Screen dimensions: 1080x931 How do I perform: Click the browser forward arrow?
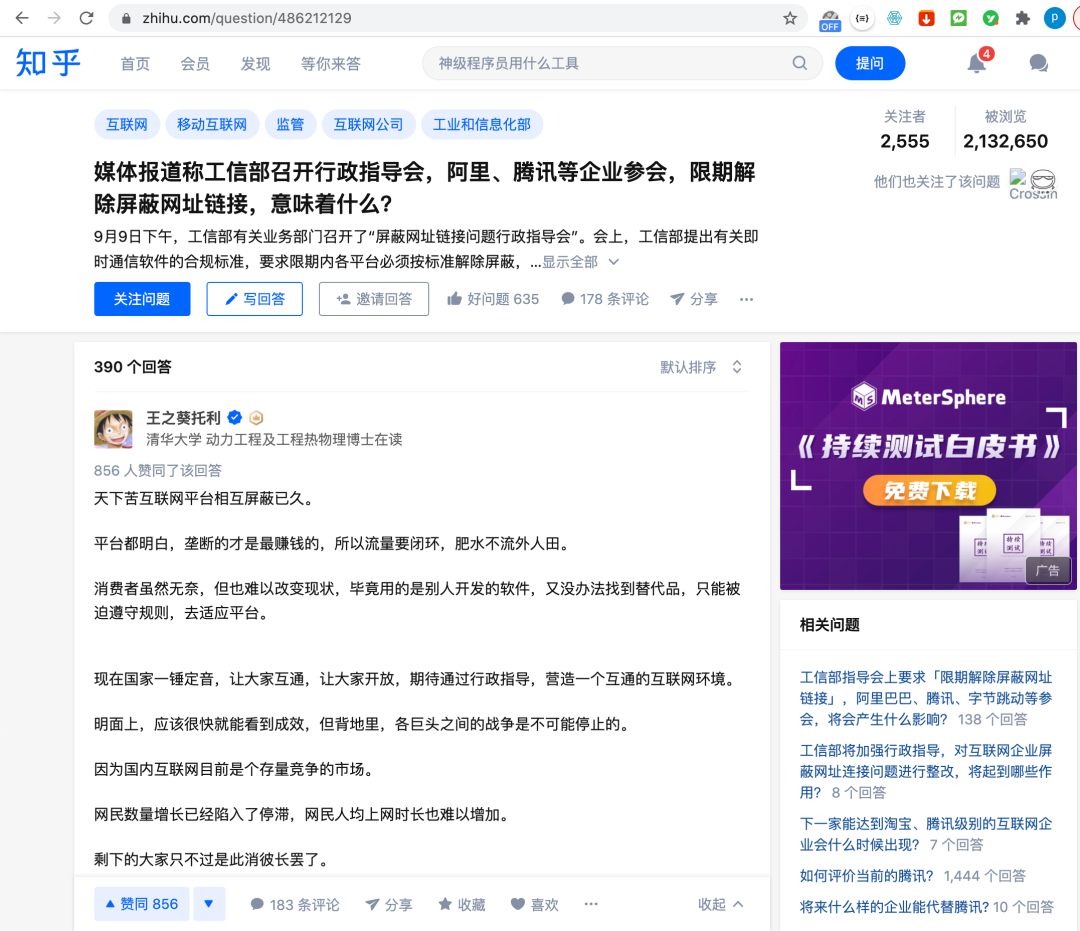tap(54, 18)
